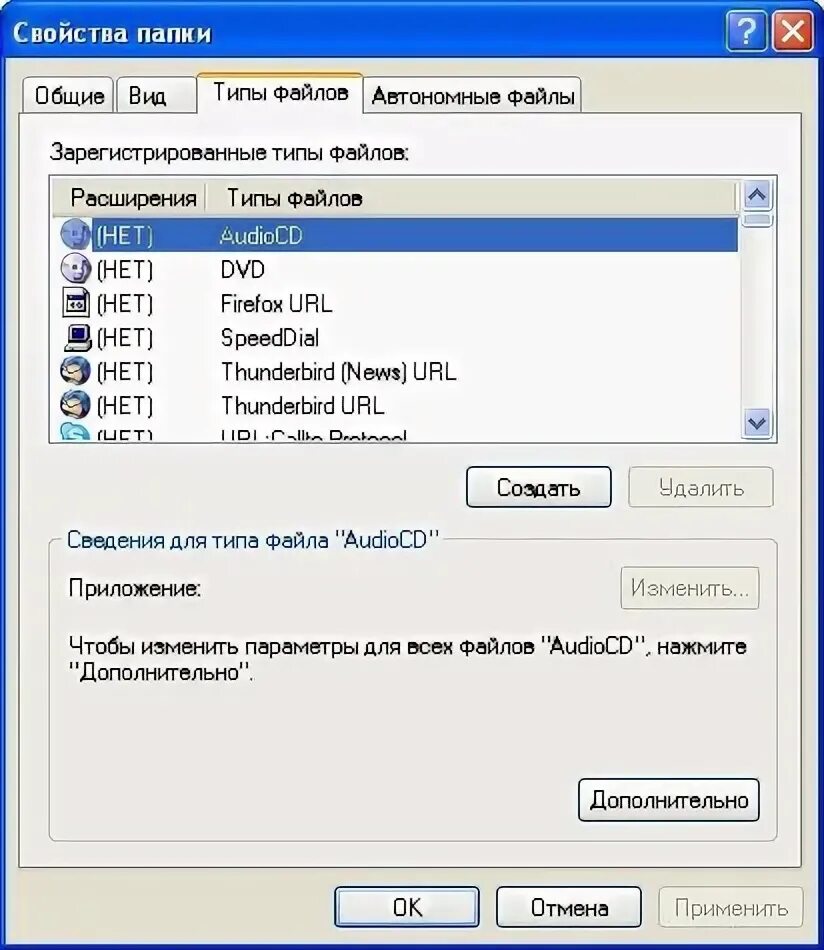The width and height of the screenshot is (824, 950).
Task: Confirm with the OK button
Action: click(x=407, y=907)
